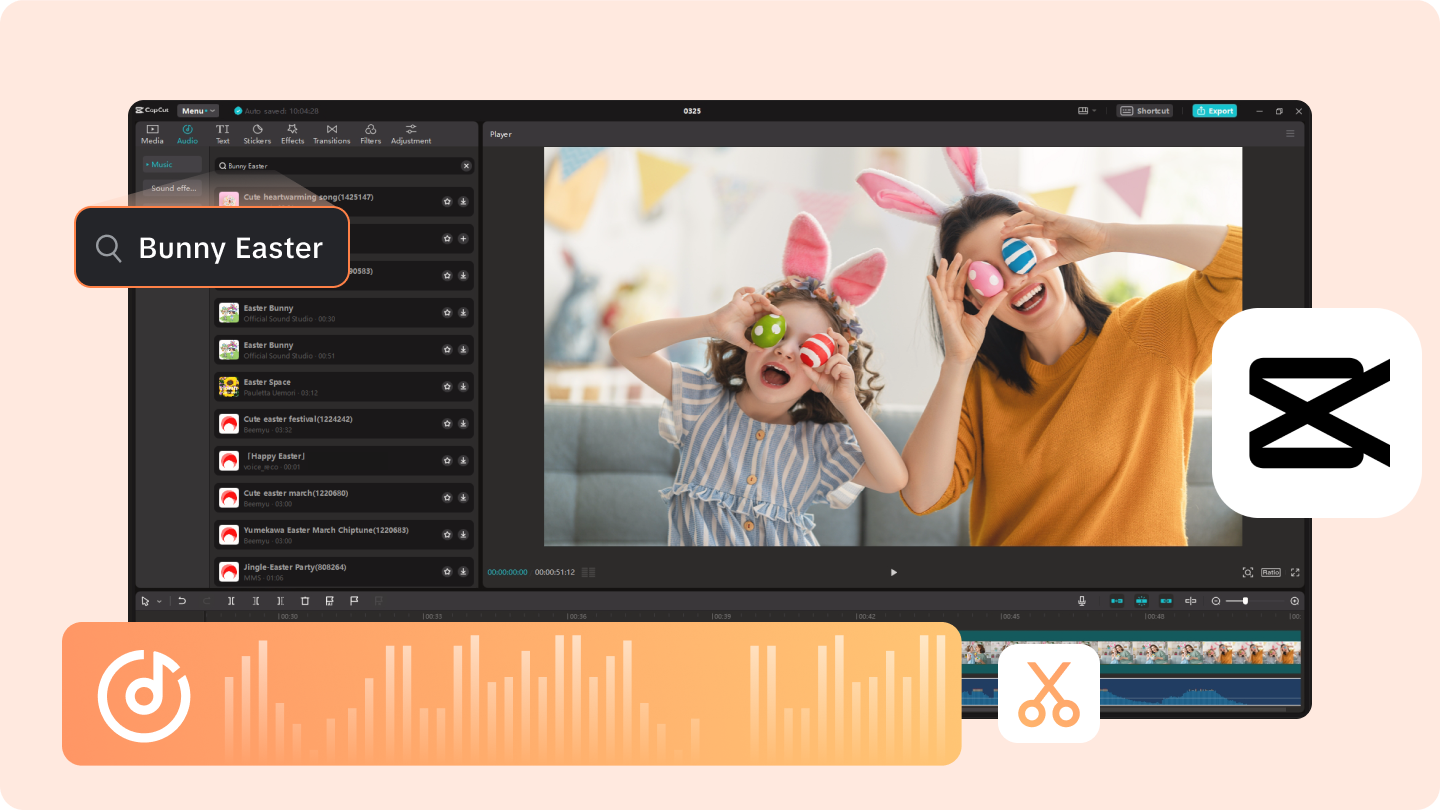Download the 00:30 Easter Bunny track
Image resolution: width=1440 pixels, height=810 pixels.
click(x=463, y=313)
